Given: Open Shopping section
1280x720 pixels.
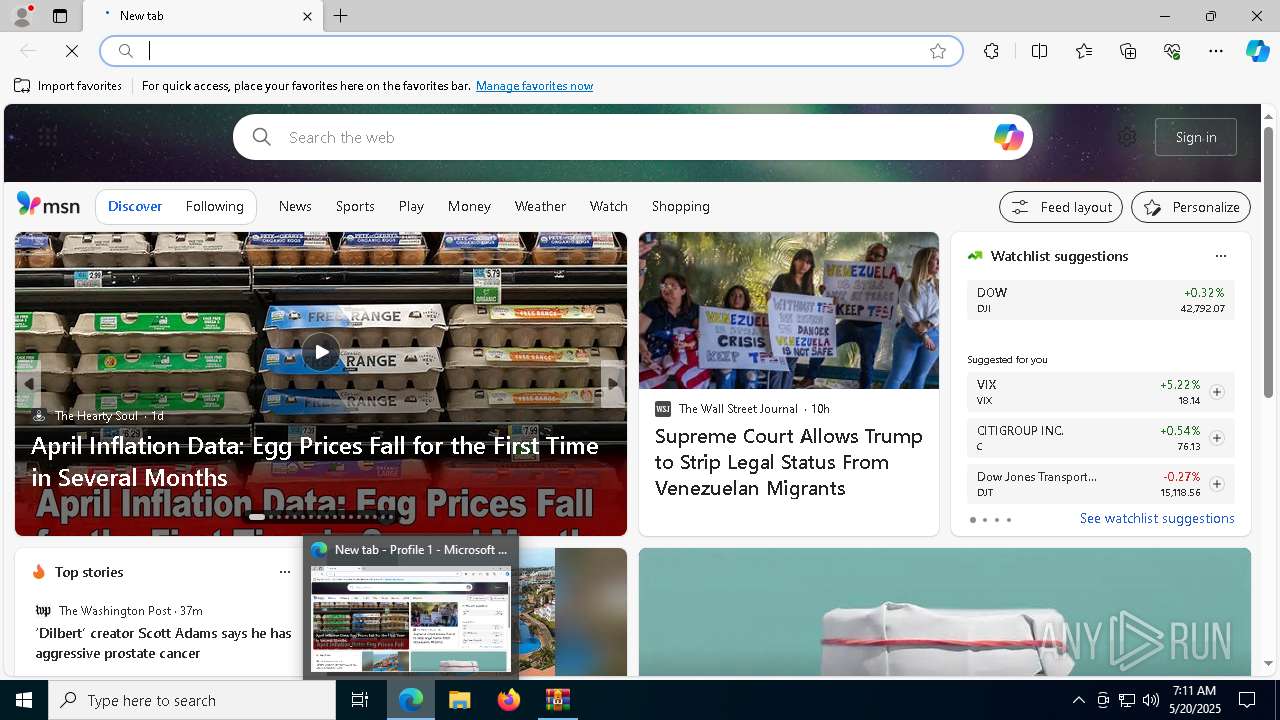Looking at the screenshot, I should pyautogui.click(x=680, y=206).
